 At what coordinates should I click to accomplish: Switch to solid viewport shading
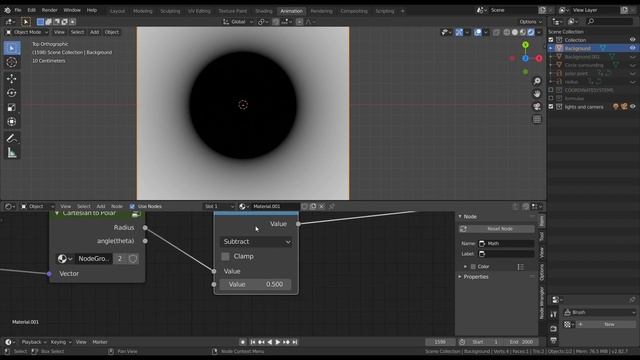[x=515, y=32]
